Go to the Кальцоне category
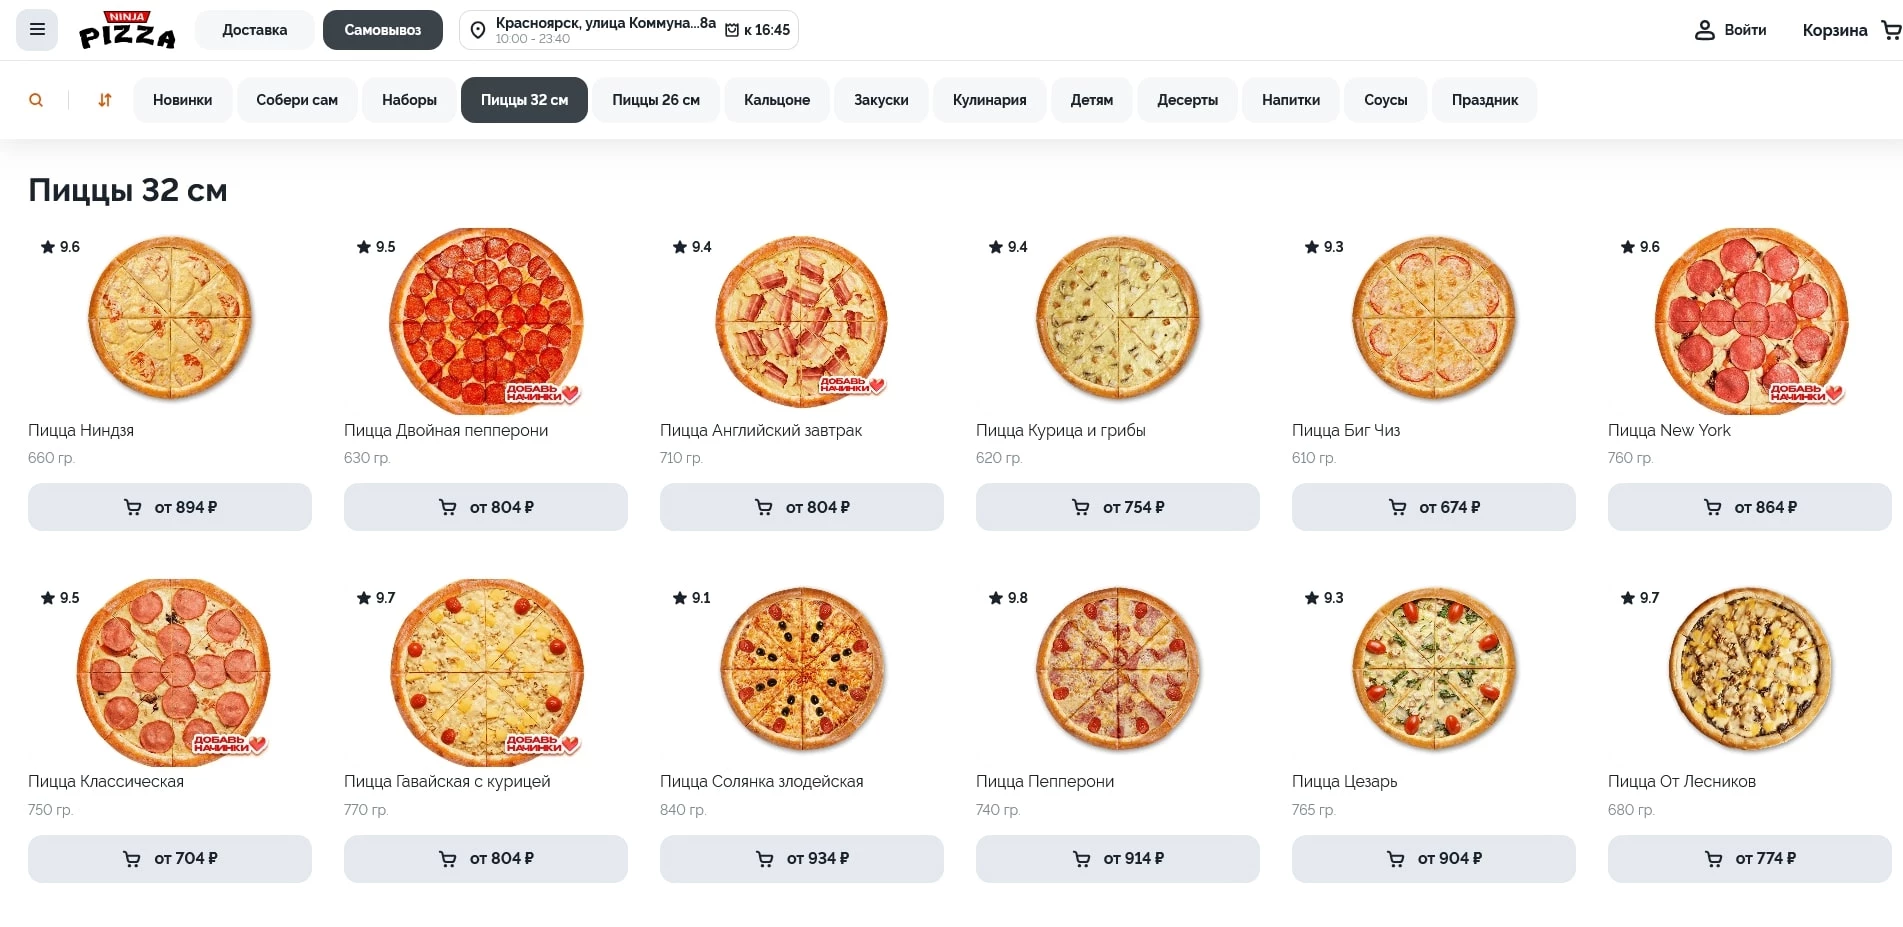 tap(776, 100)
